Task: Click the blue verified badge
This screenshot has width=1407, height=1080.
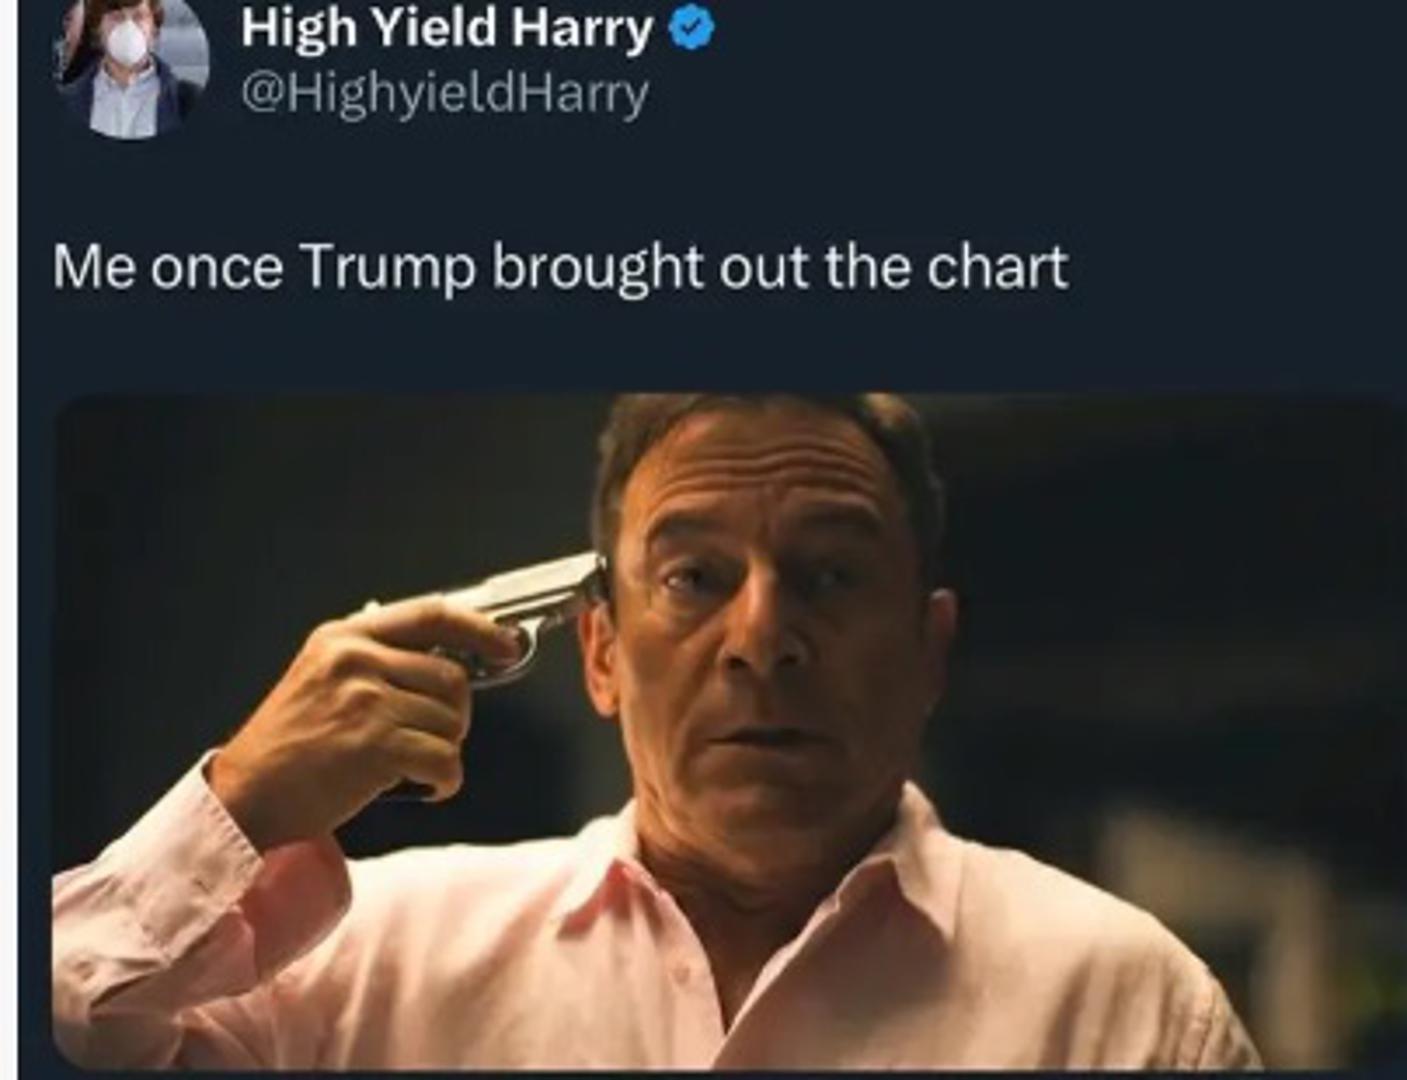Action: pos(691,29)
